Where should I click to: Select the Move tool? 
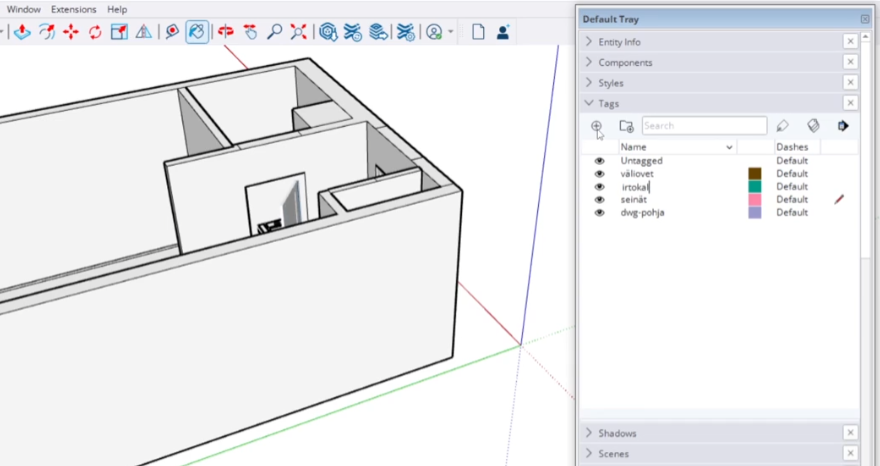pos(71,32)
